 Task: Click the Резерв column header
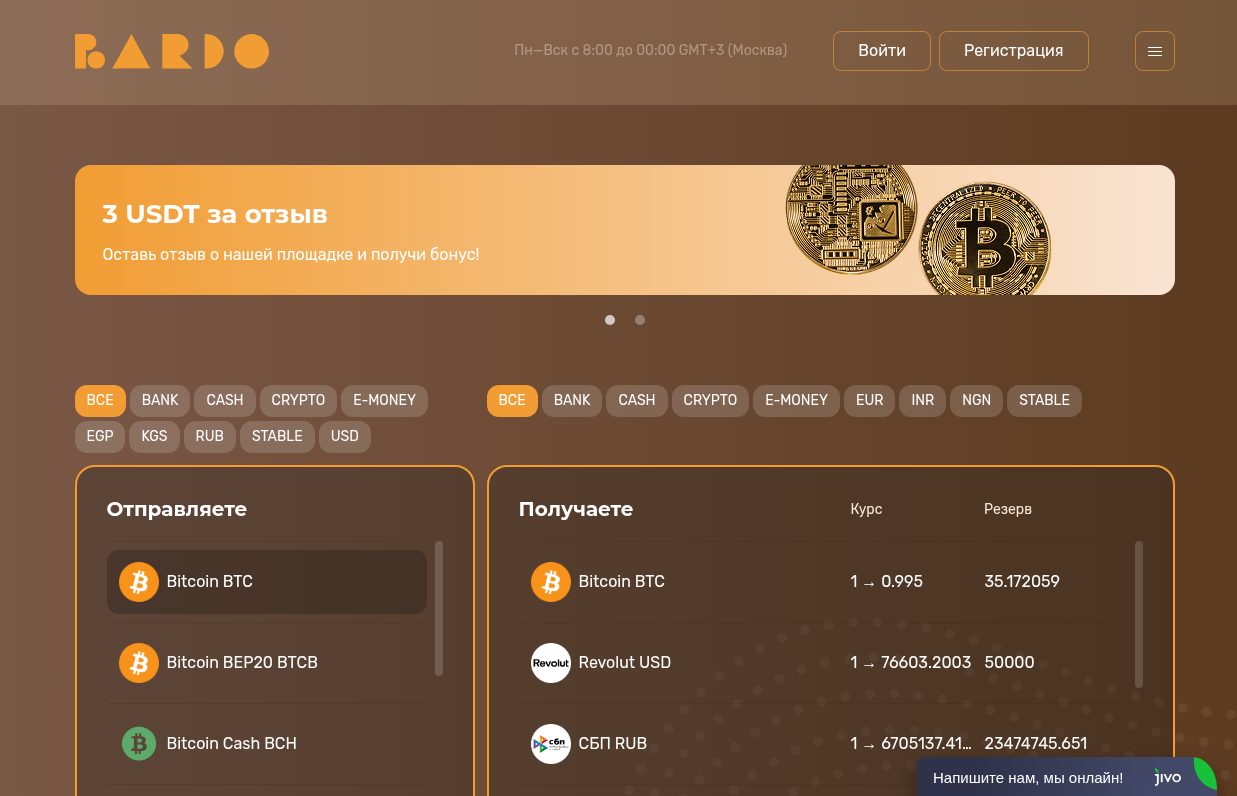click(x=1008, y=509)
